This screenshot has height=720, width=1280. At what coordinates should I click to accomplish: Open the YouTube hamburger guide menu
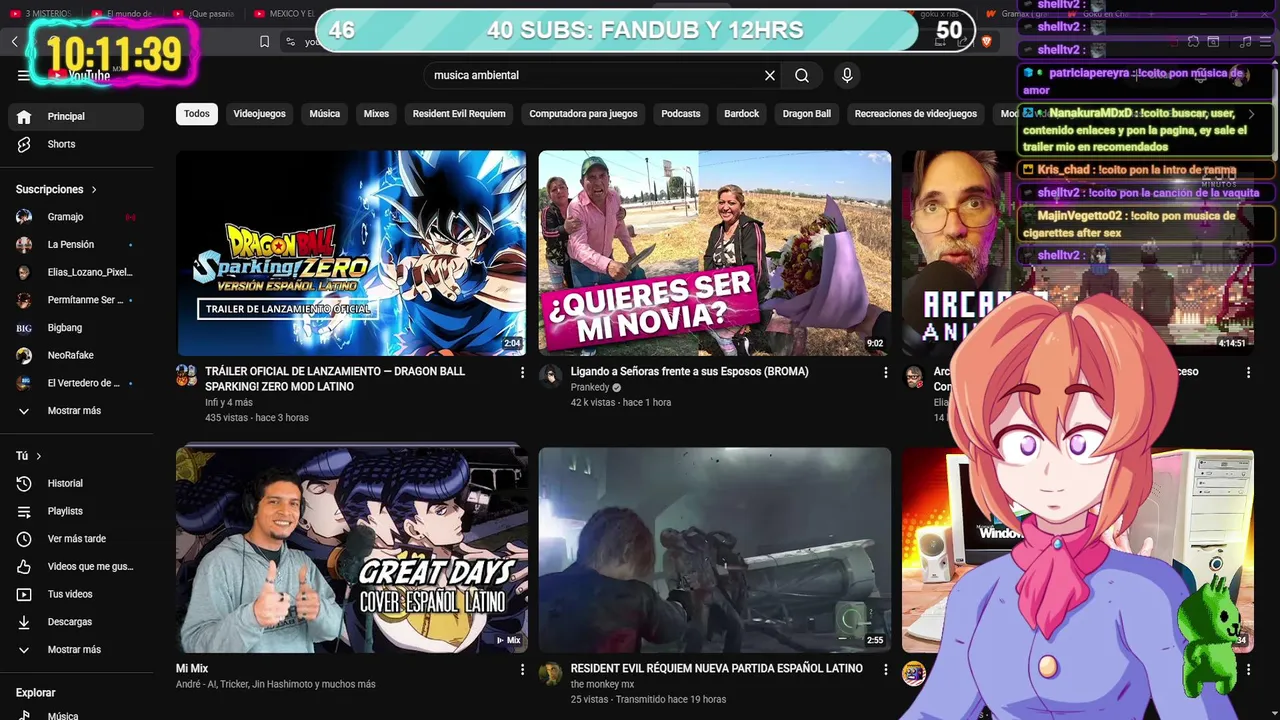coord(24,75)
